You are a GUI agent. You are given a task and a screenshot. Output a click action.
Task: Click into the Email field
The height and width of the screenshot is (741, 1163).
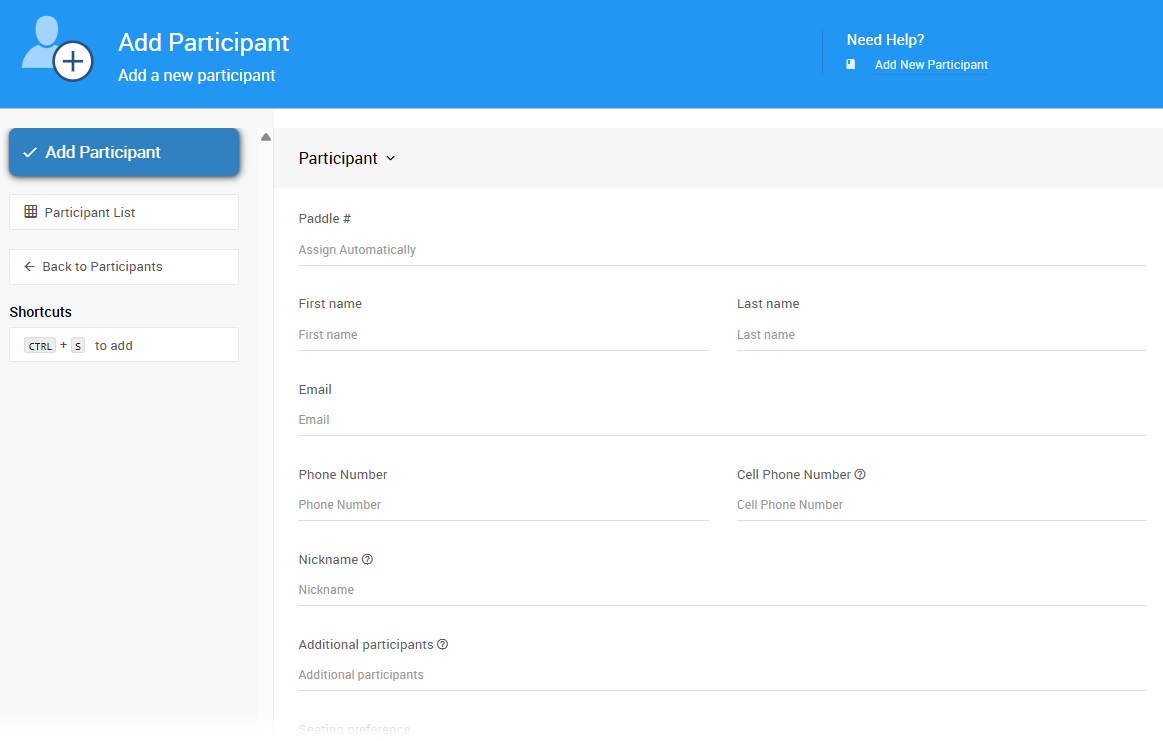coord(721,420)
